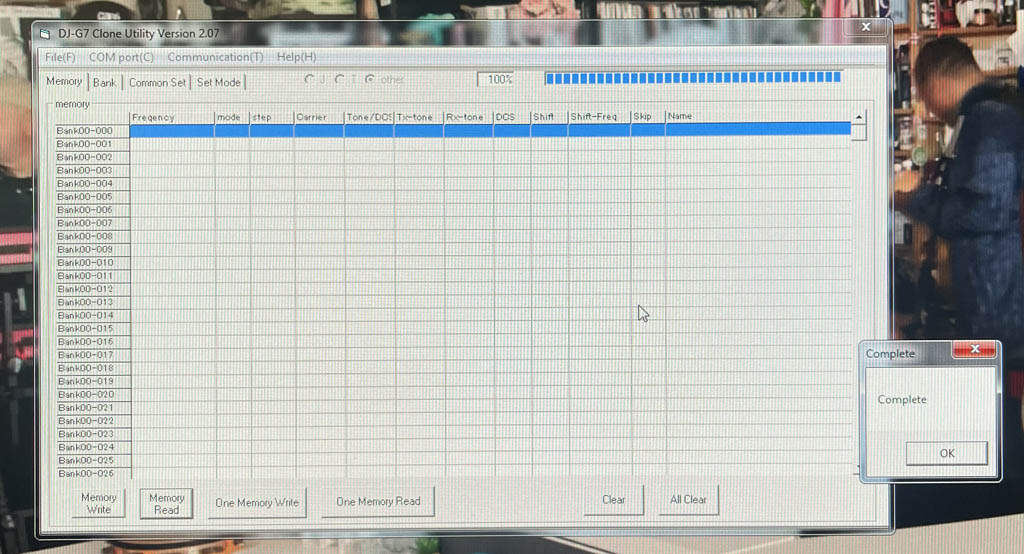Select the T radio button
The height and width of the screenshot is (554, 1024).
(339, 79)
